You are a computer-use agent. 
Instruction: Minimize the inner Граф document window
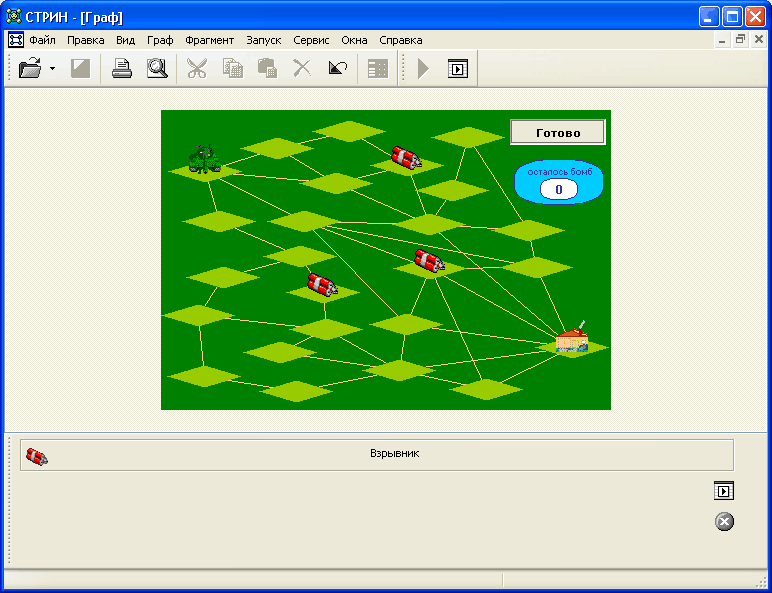[722, 40]
